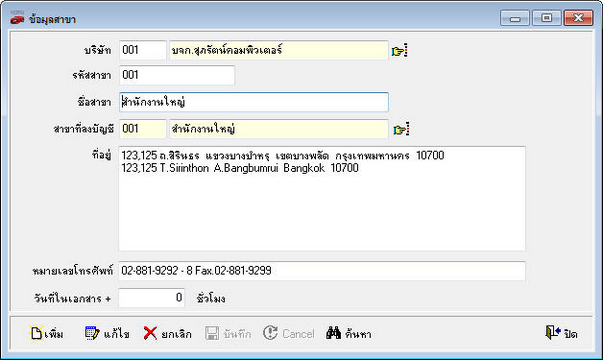Open company lookup hand icon beside บจก.สุภรัตน์คอมพิวเตอร์
Screen dimensions: 603x360
coord(400,51)
